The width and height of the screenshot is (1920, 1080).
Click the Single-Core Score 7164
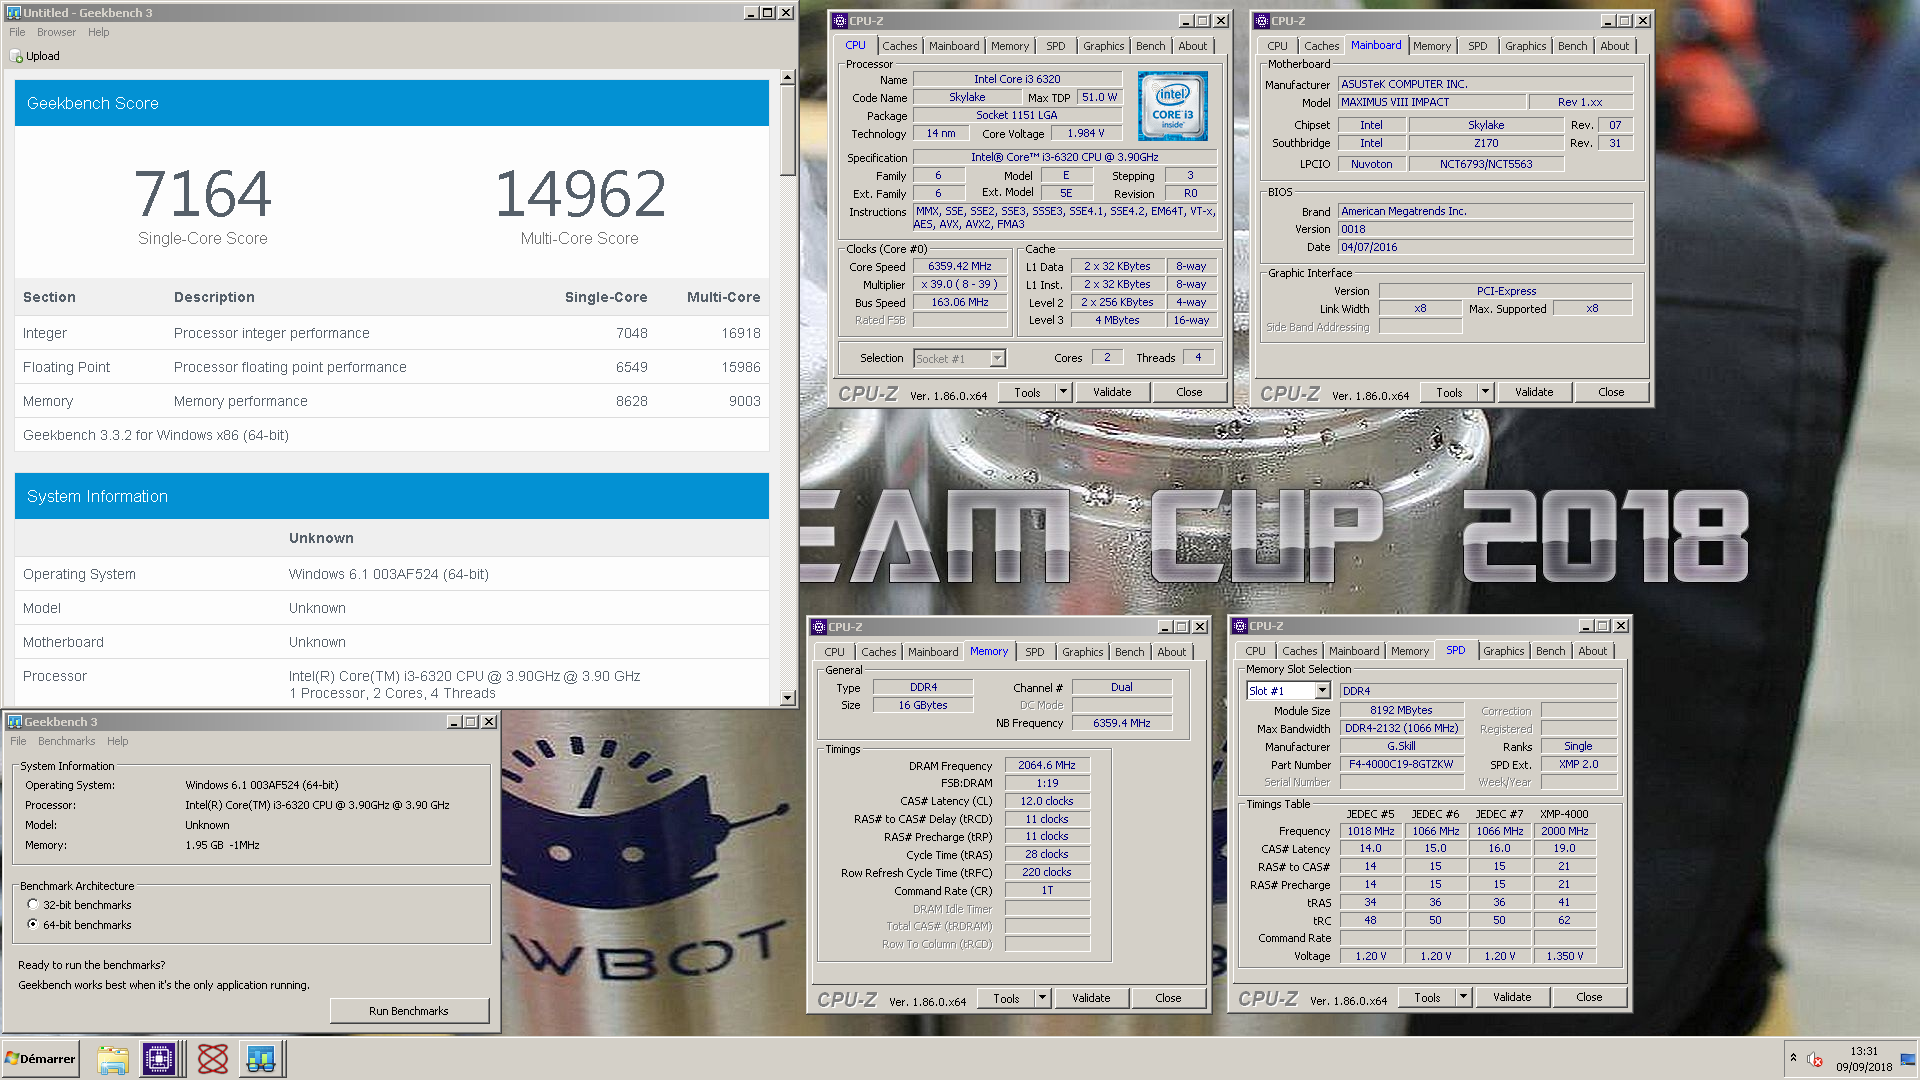tap(203, 194)
